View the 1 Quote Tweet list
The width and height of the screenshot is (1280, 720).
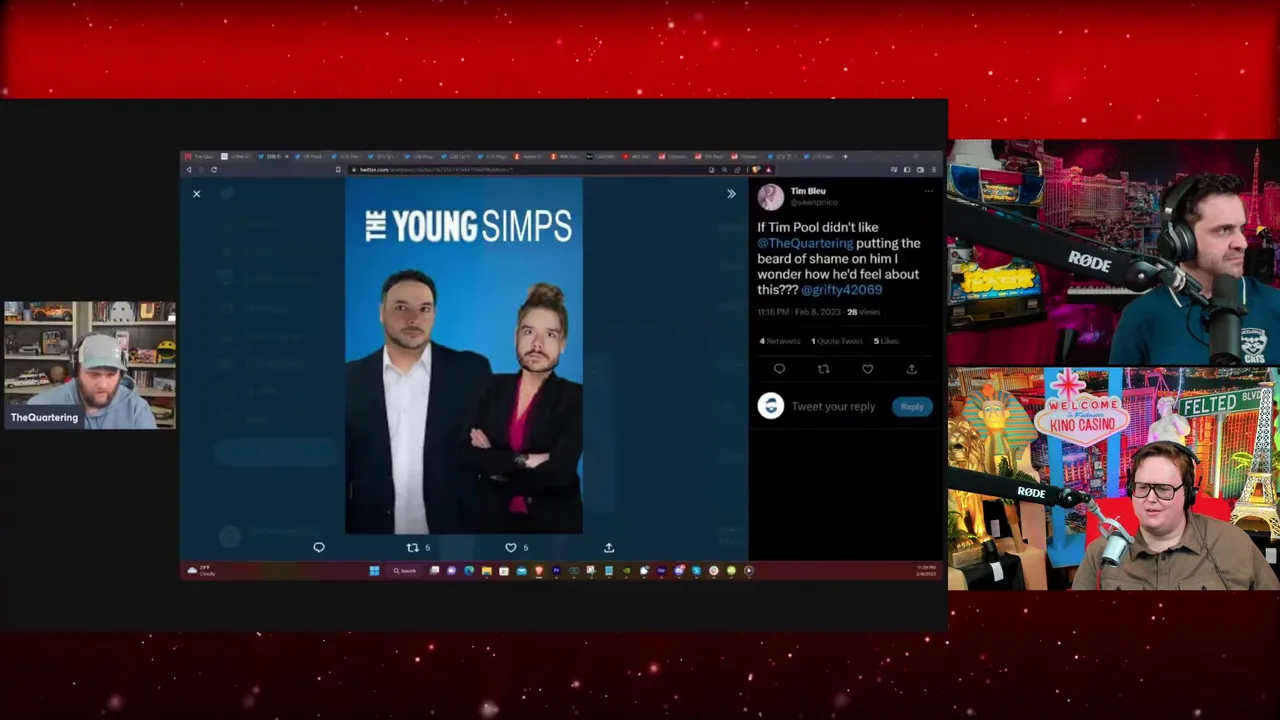pos(837,341)
